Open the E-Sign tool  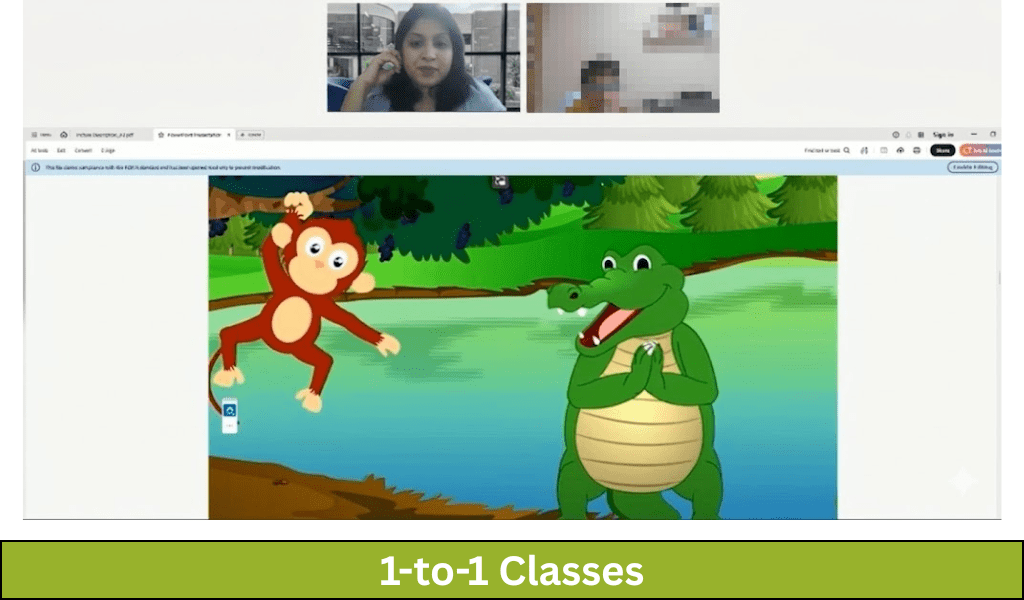pos(108,150)
